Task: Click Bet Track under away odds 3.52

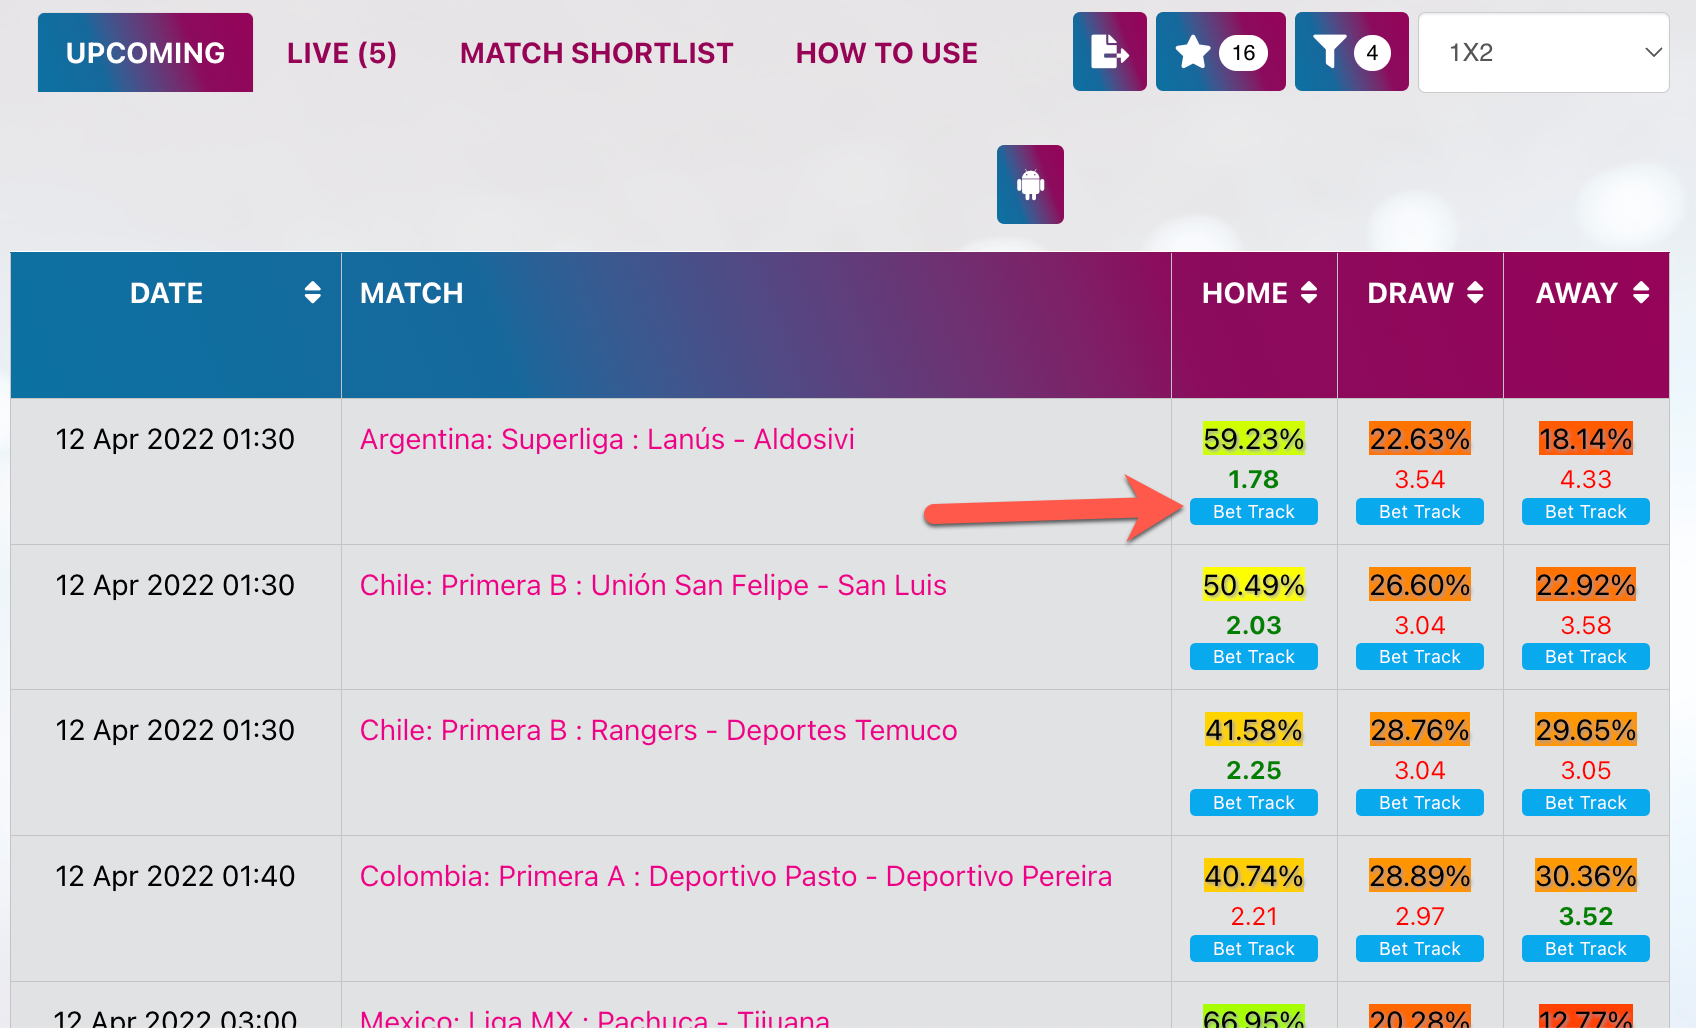Action: [x=1586, y=949]
